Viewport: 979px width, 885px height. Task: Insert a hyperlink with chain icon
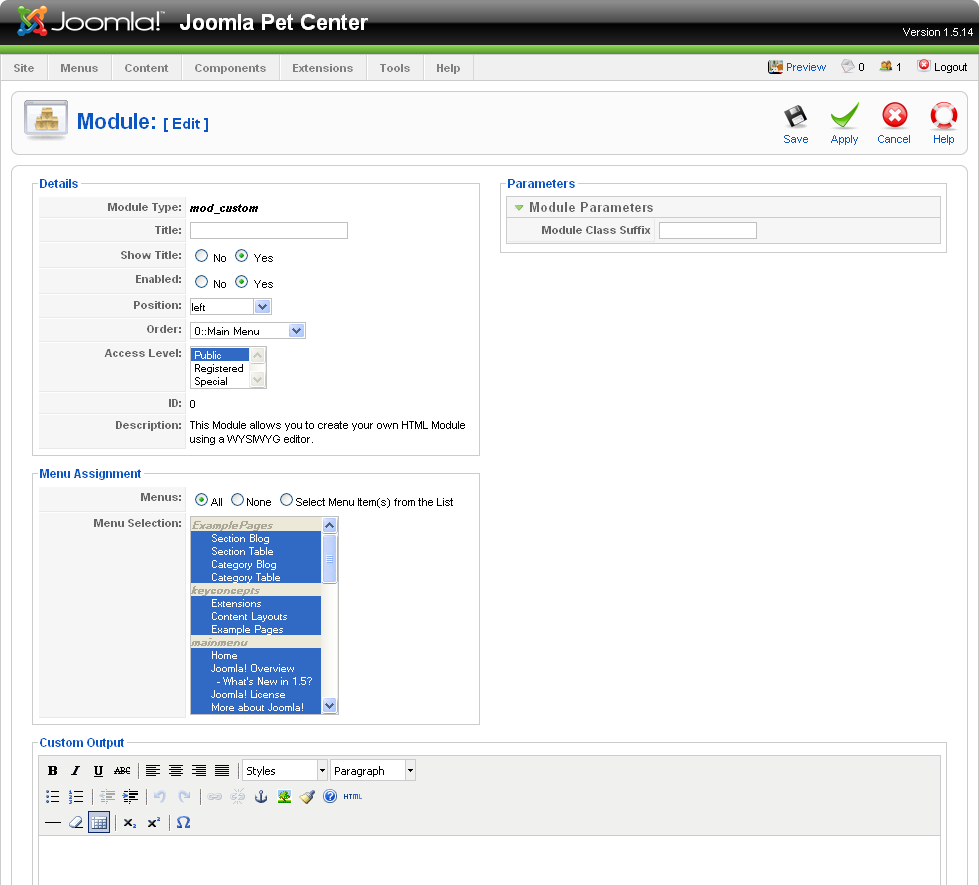coord(215,796)
